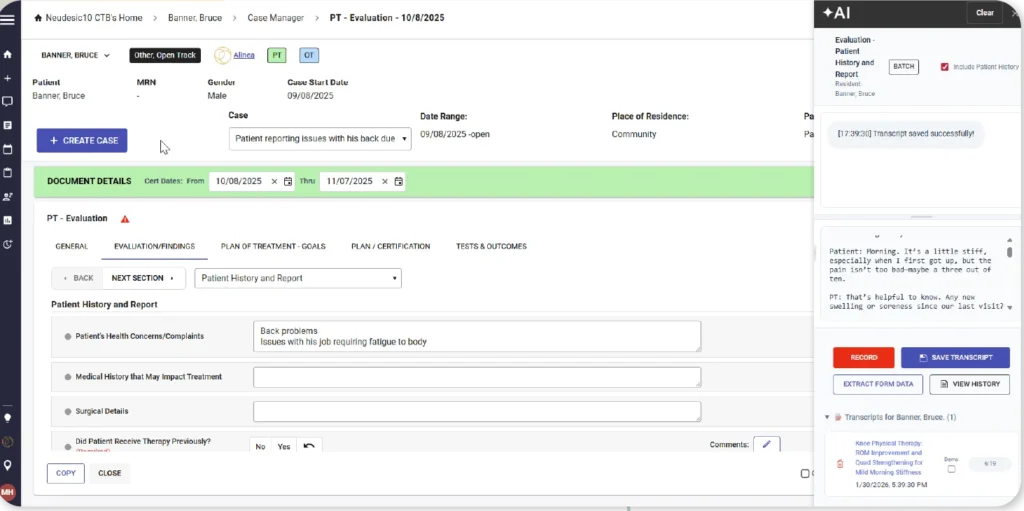Clear the From cert date

click(274, 182)
